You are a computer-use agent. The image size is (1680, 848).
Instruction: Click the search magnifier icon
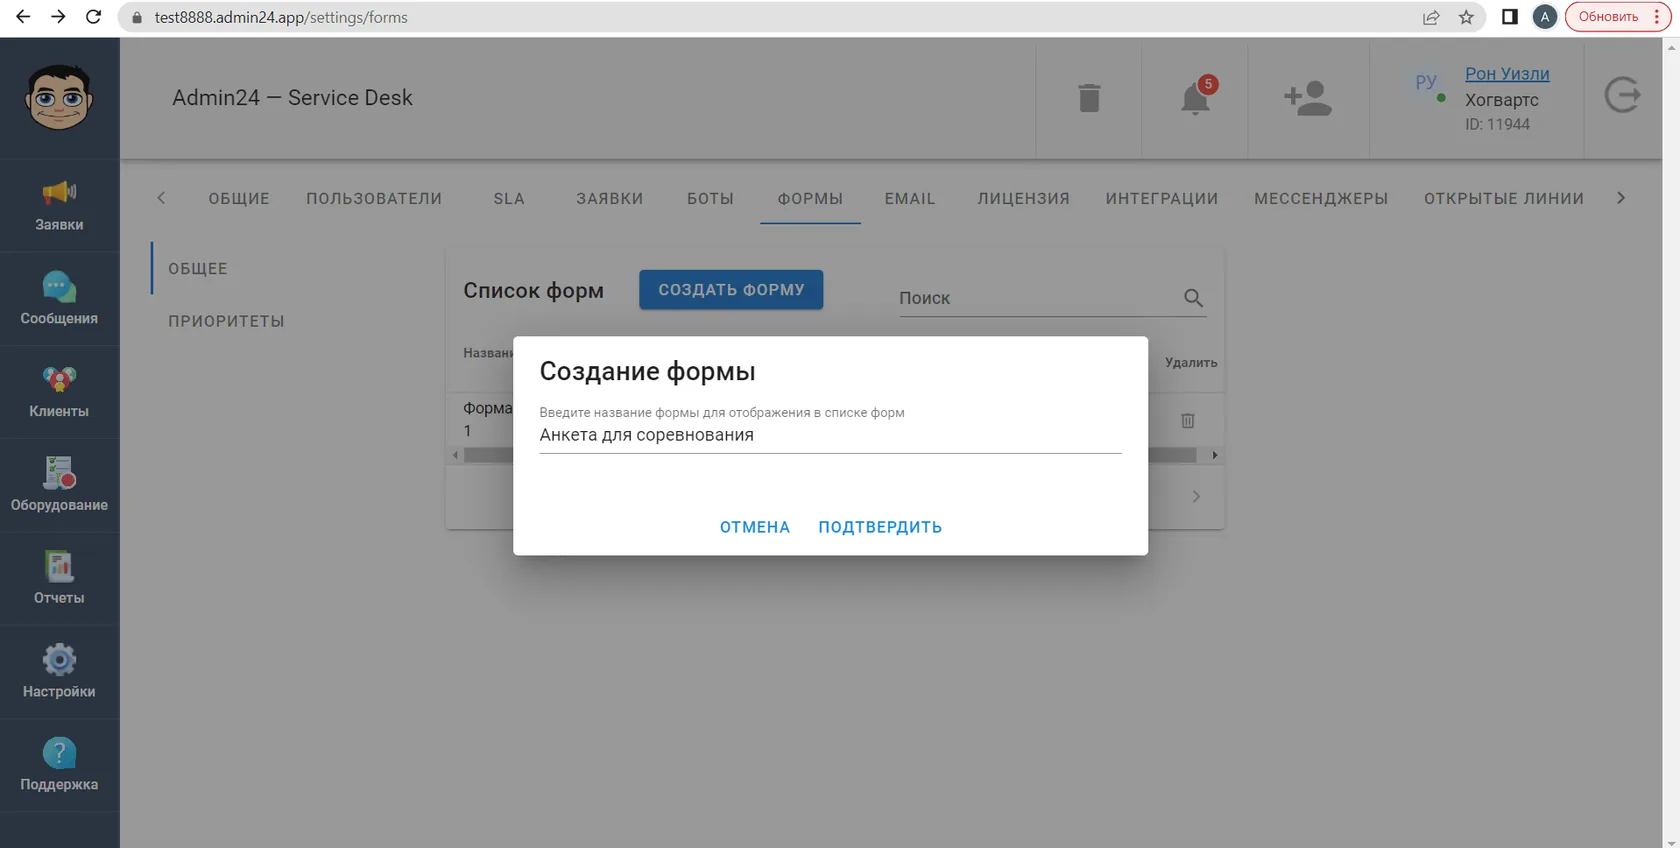[1193, 298]
